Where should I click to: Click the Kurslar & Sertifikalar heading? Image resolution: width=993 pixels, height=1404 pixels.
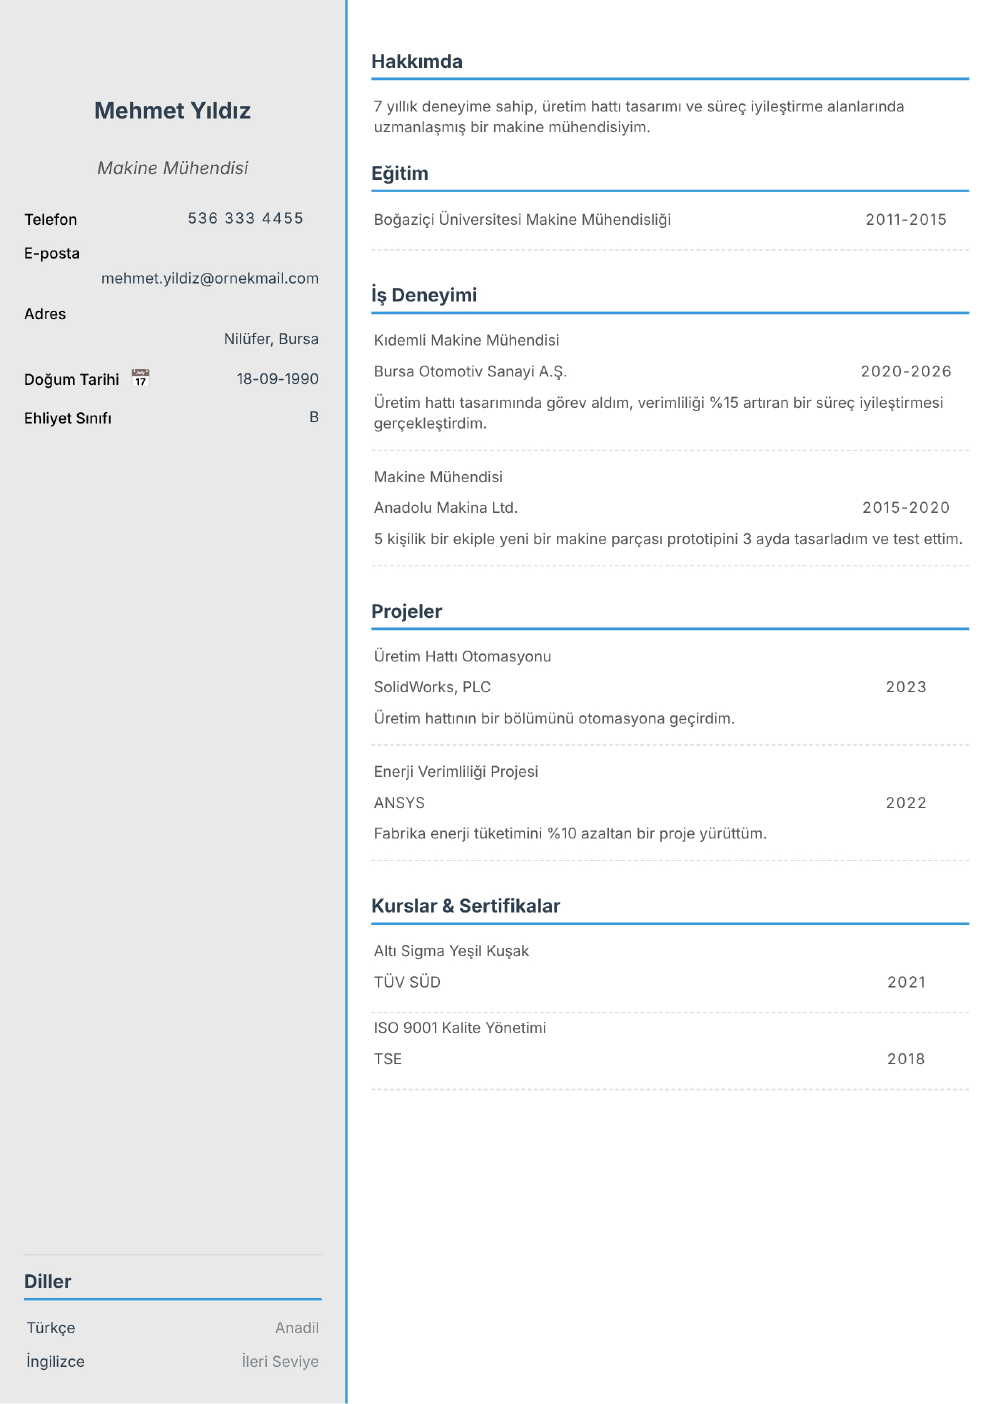coord(466,906)
